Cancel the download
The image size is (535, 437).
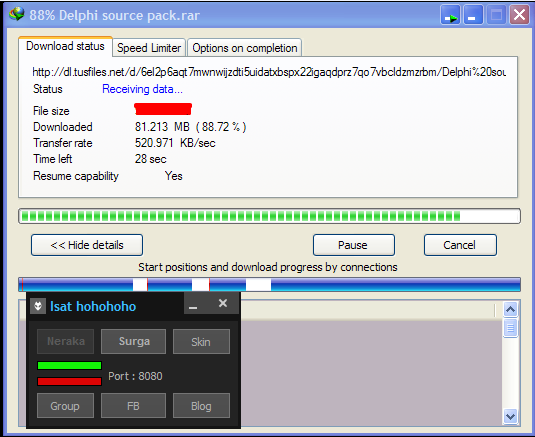(x=460, y=245)
